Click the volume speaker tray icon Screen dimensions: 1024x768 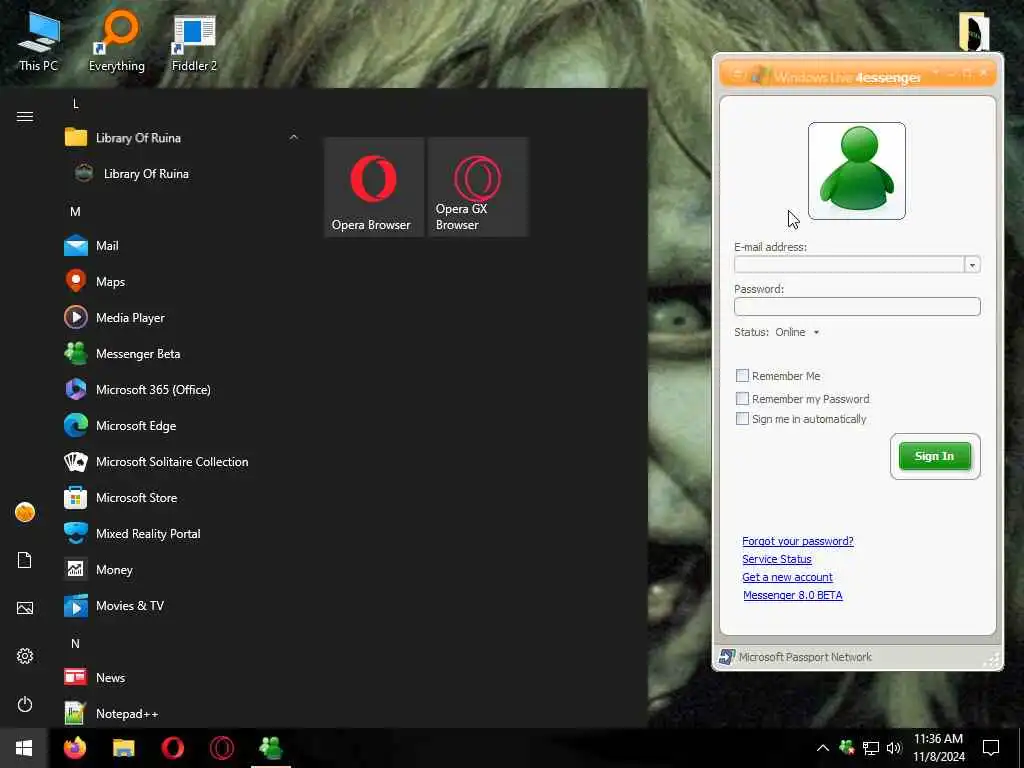pos(894,748)
